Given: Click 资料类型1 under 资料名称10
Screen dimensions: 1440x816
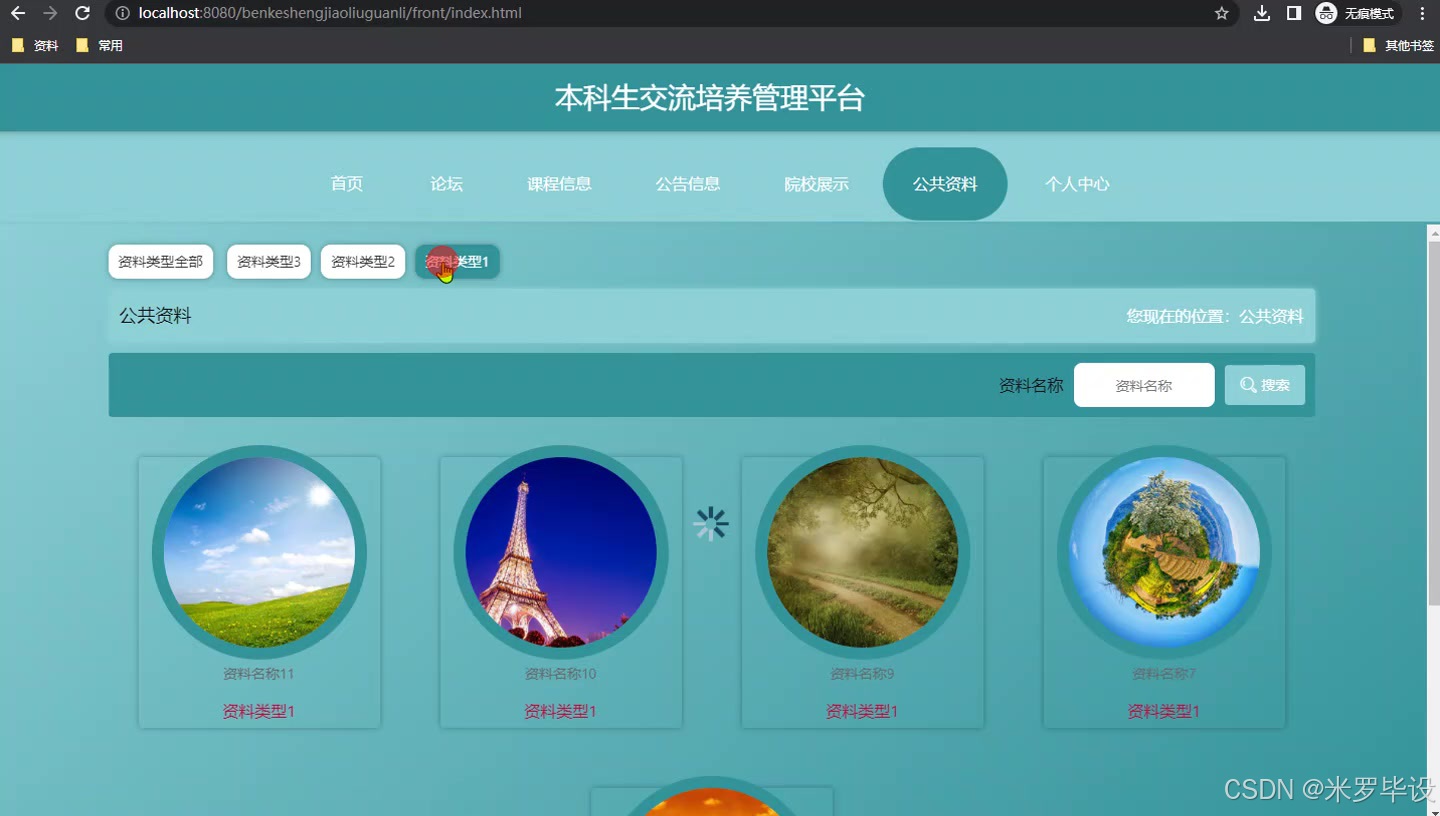Looking at the screenshot, I should click(x=561, y=712).
